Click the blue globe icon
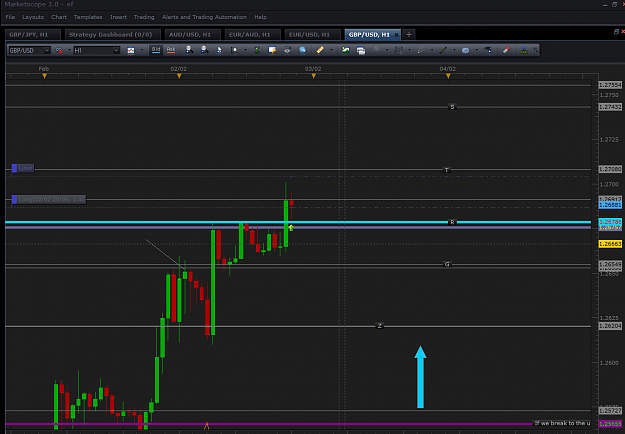Viewport: 625px width, 434px height. point(303,50)
